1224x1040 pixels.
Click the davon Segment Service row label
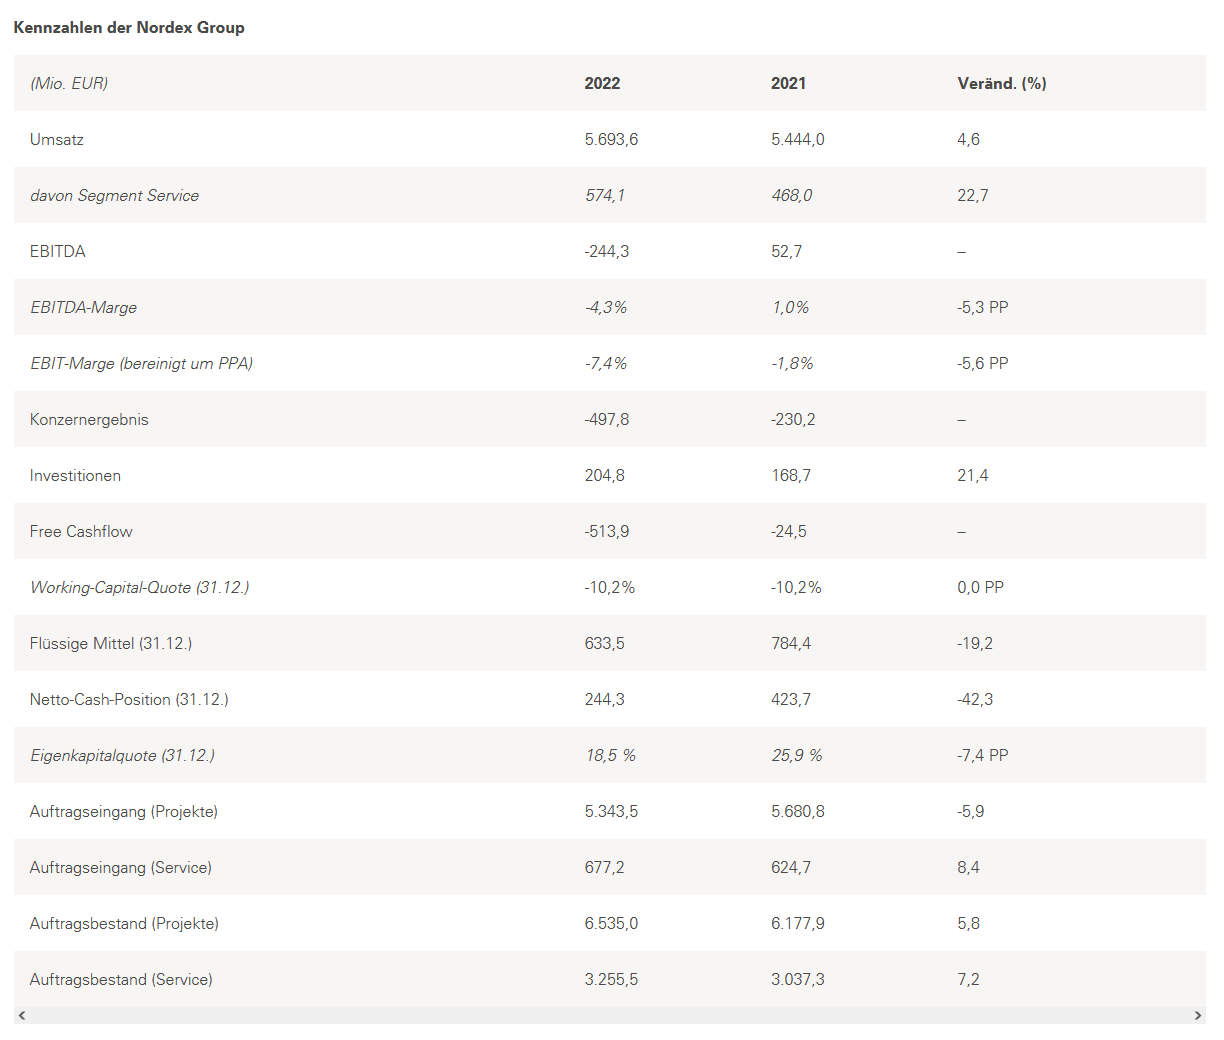click(114, 196)
